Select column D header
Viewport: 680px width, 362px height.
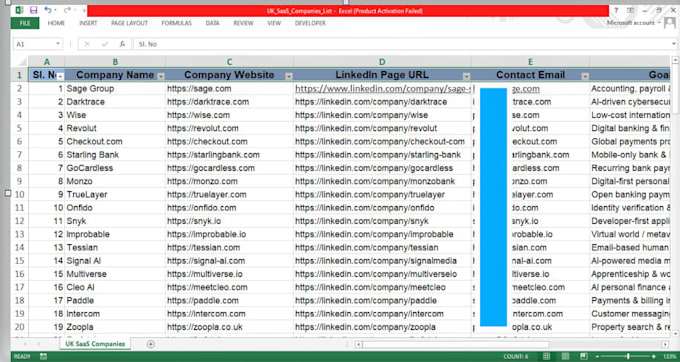coord(382,62)
